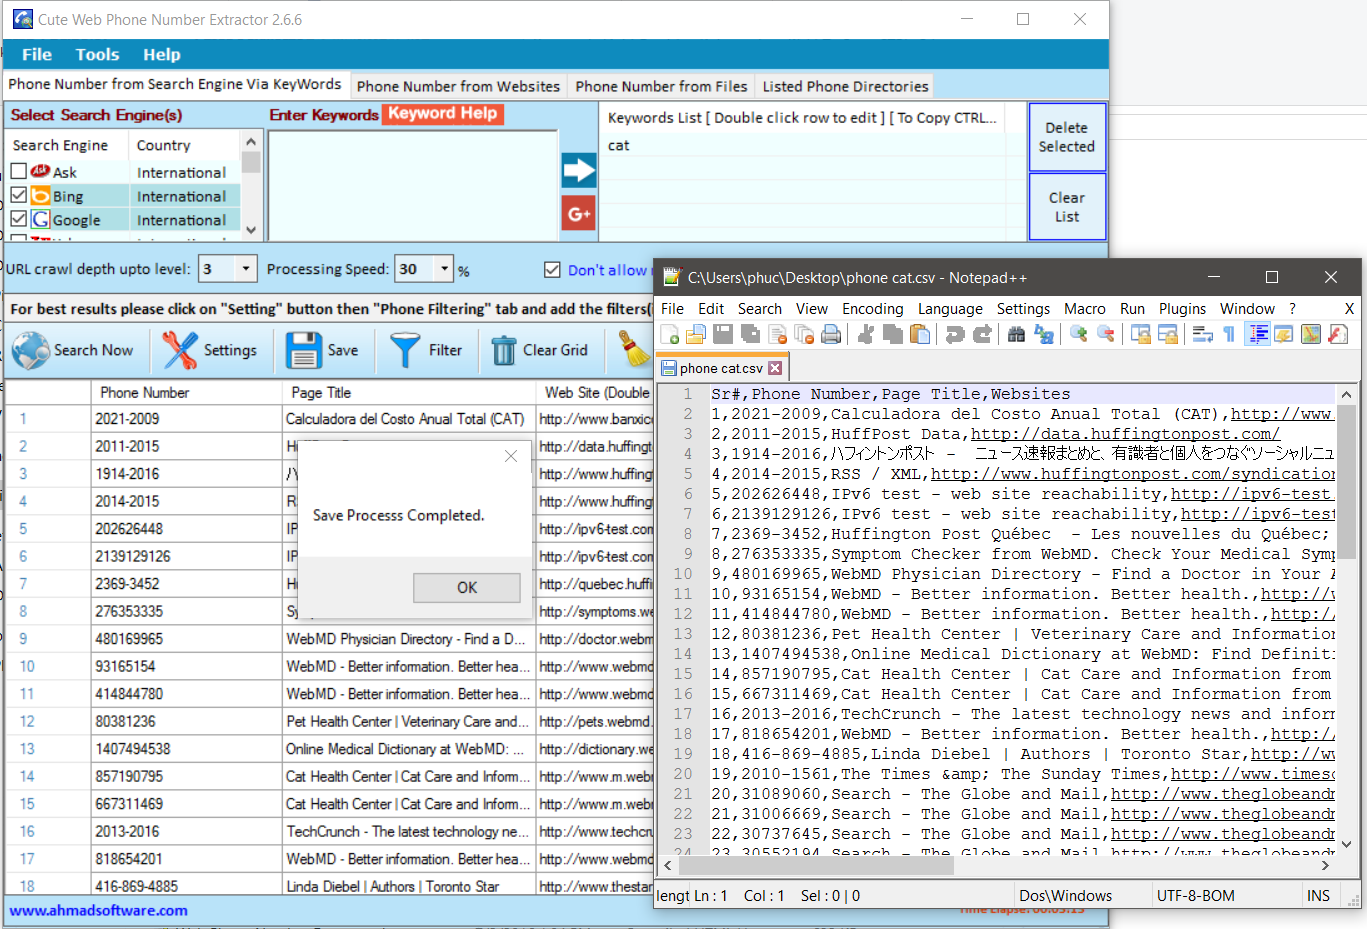
Task: Check the Ask search engine checkbox
Action: pos(19,171)
